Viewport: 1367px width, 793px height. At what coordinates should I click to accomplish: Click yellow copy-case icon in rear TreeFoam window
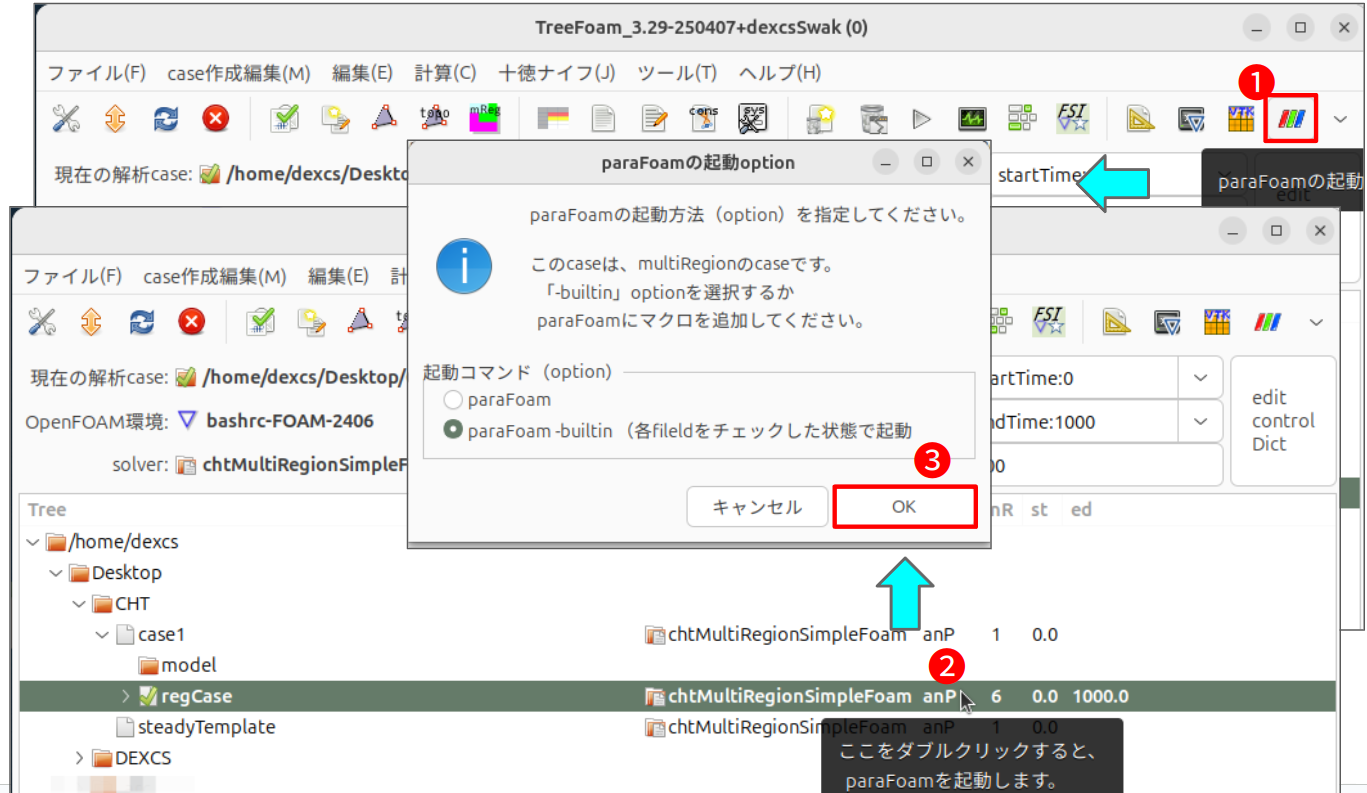pyautogui.click(x=335, y=120)
